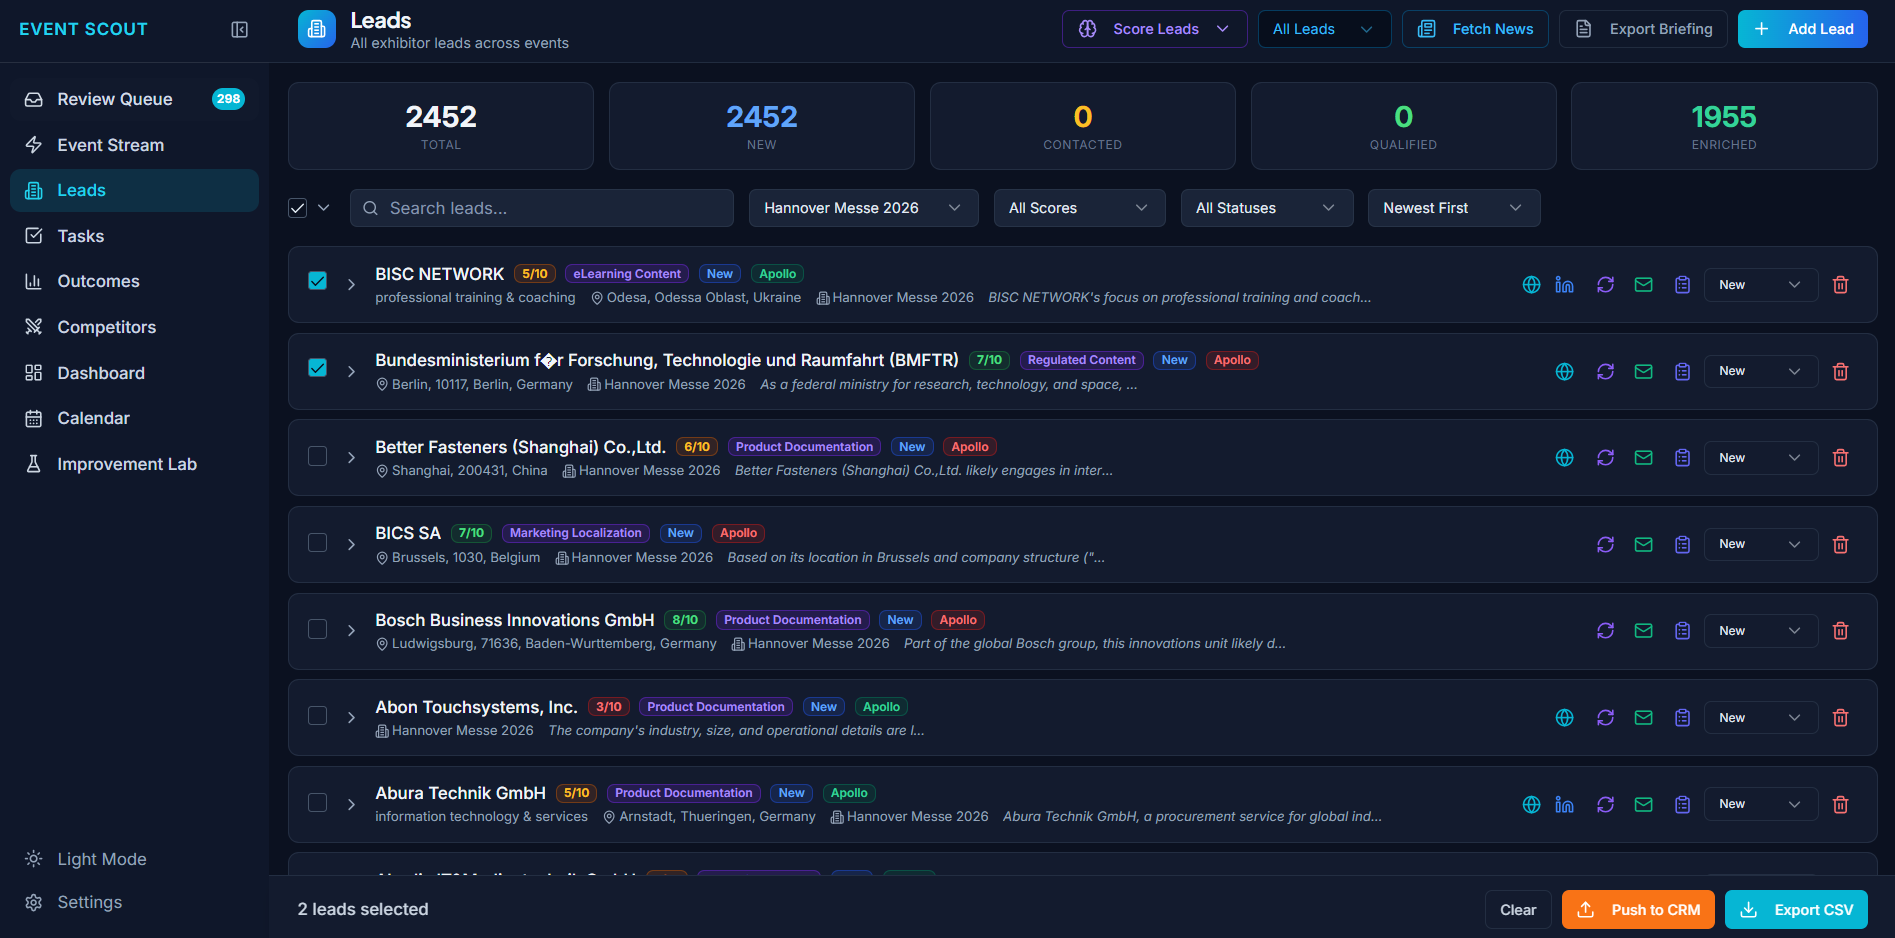1895x938 pixels.
Task: Open the Calendar page
Action: [x=134, y=418]
